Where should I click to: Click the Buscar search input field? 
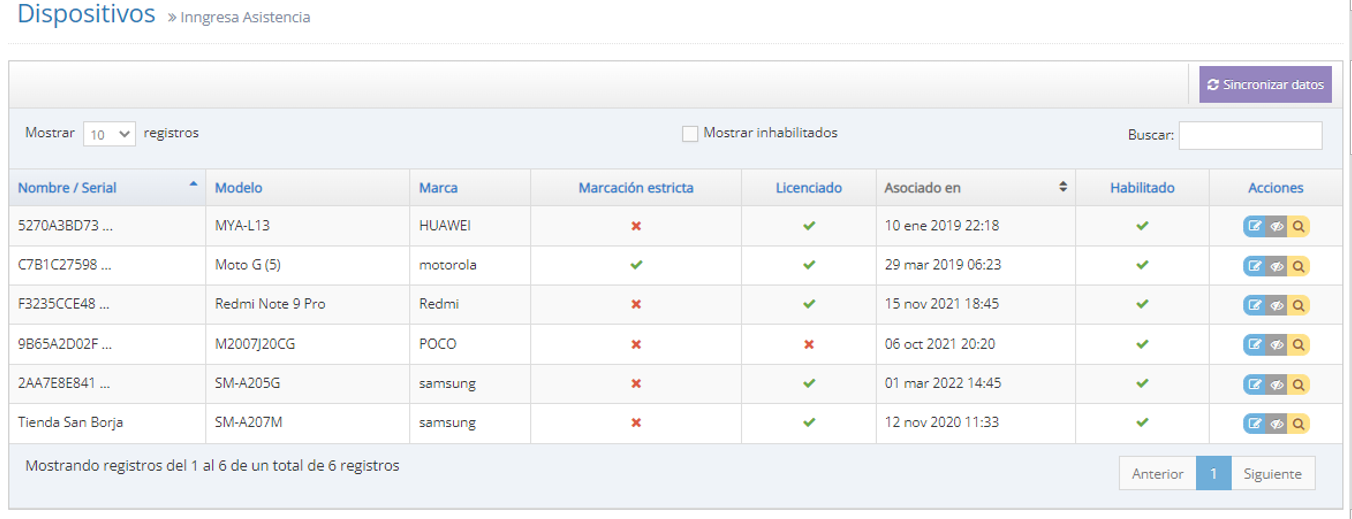tap(1250, 136)
